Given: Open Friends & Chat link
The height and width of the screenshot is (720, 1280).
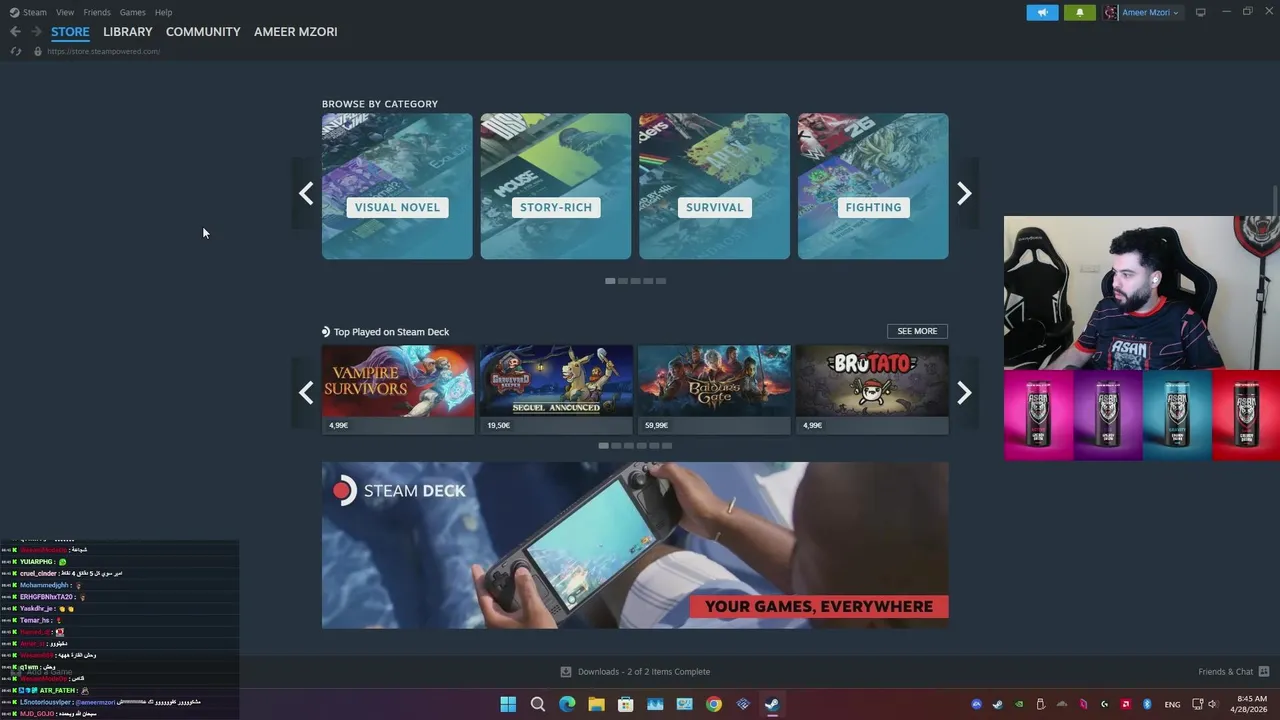Looking at the screenshot, I should click(1225, 672).
